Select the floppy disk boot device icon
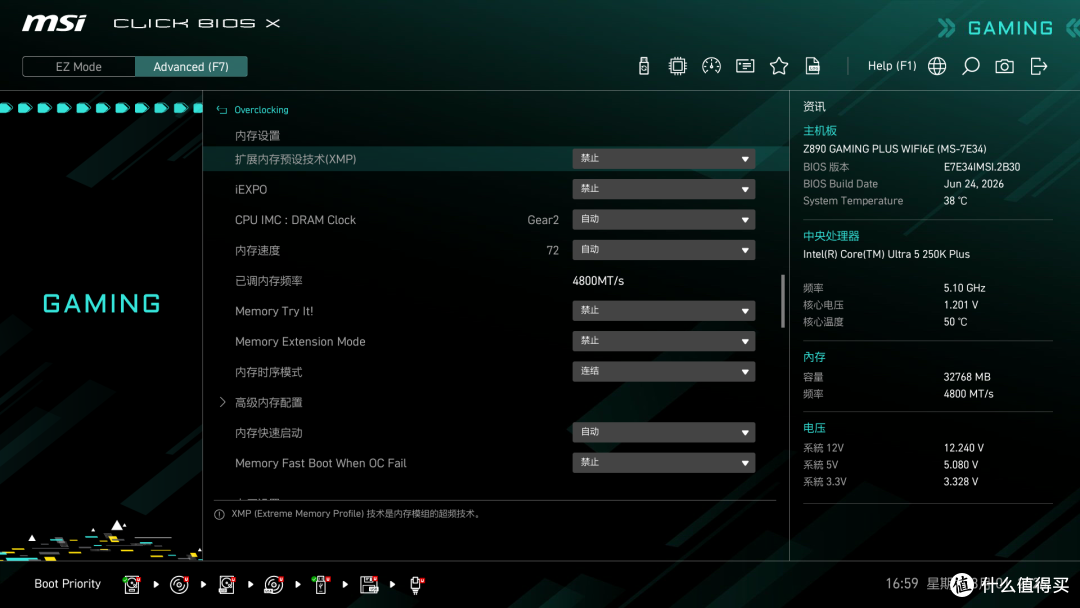This screenshot has height=608, width=1080. 369,585
